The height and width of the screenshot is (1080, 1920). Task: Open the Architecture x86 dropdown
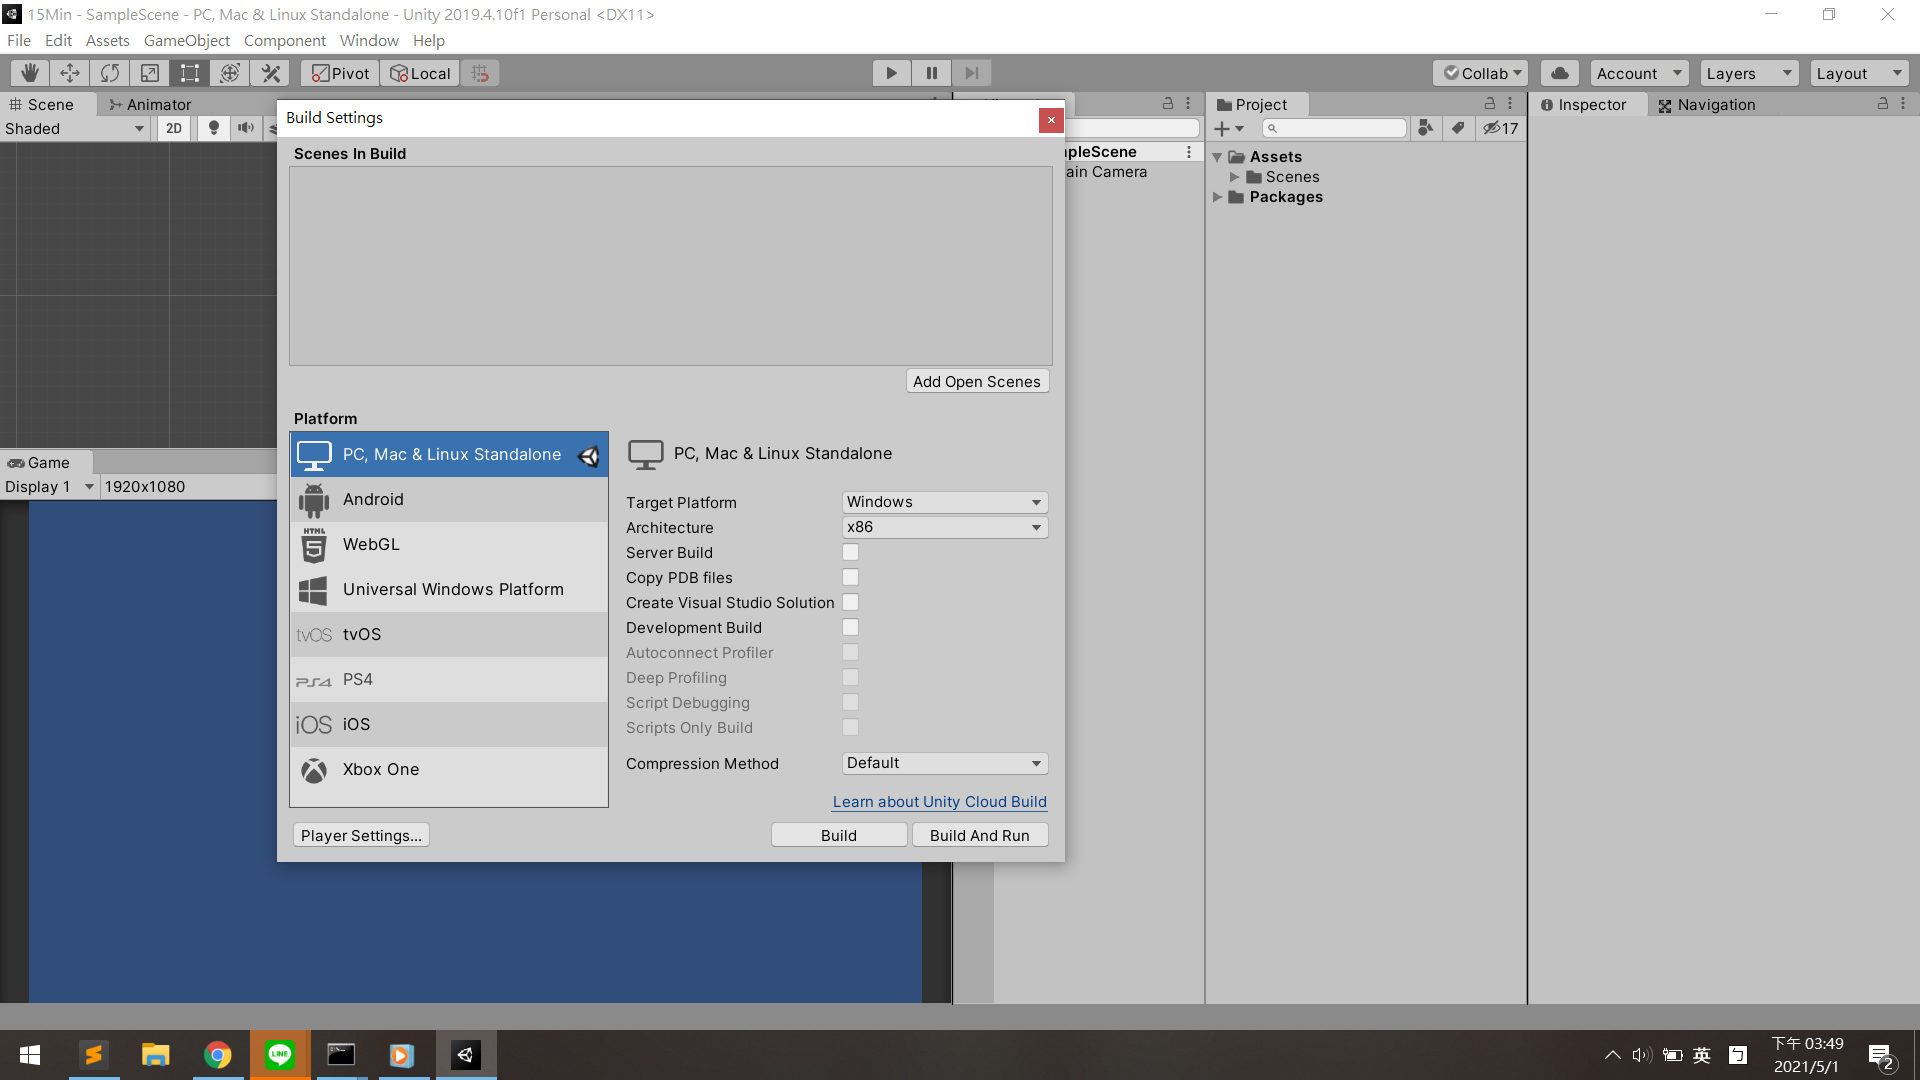tap(944, 527)
